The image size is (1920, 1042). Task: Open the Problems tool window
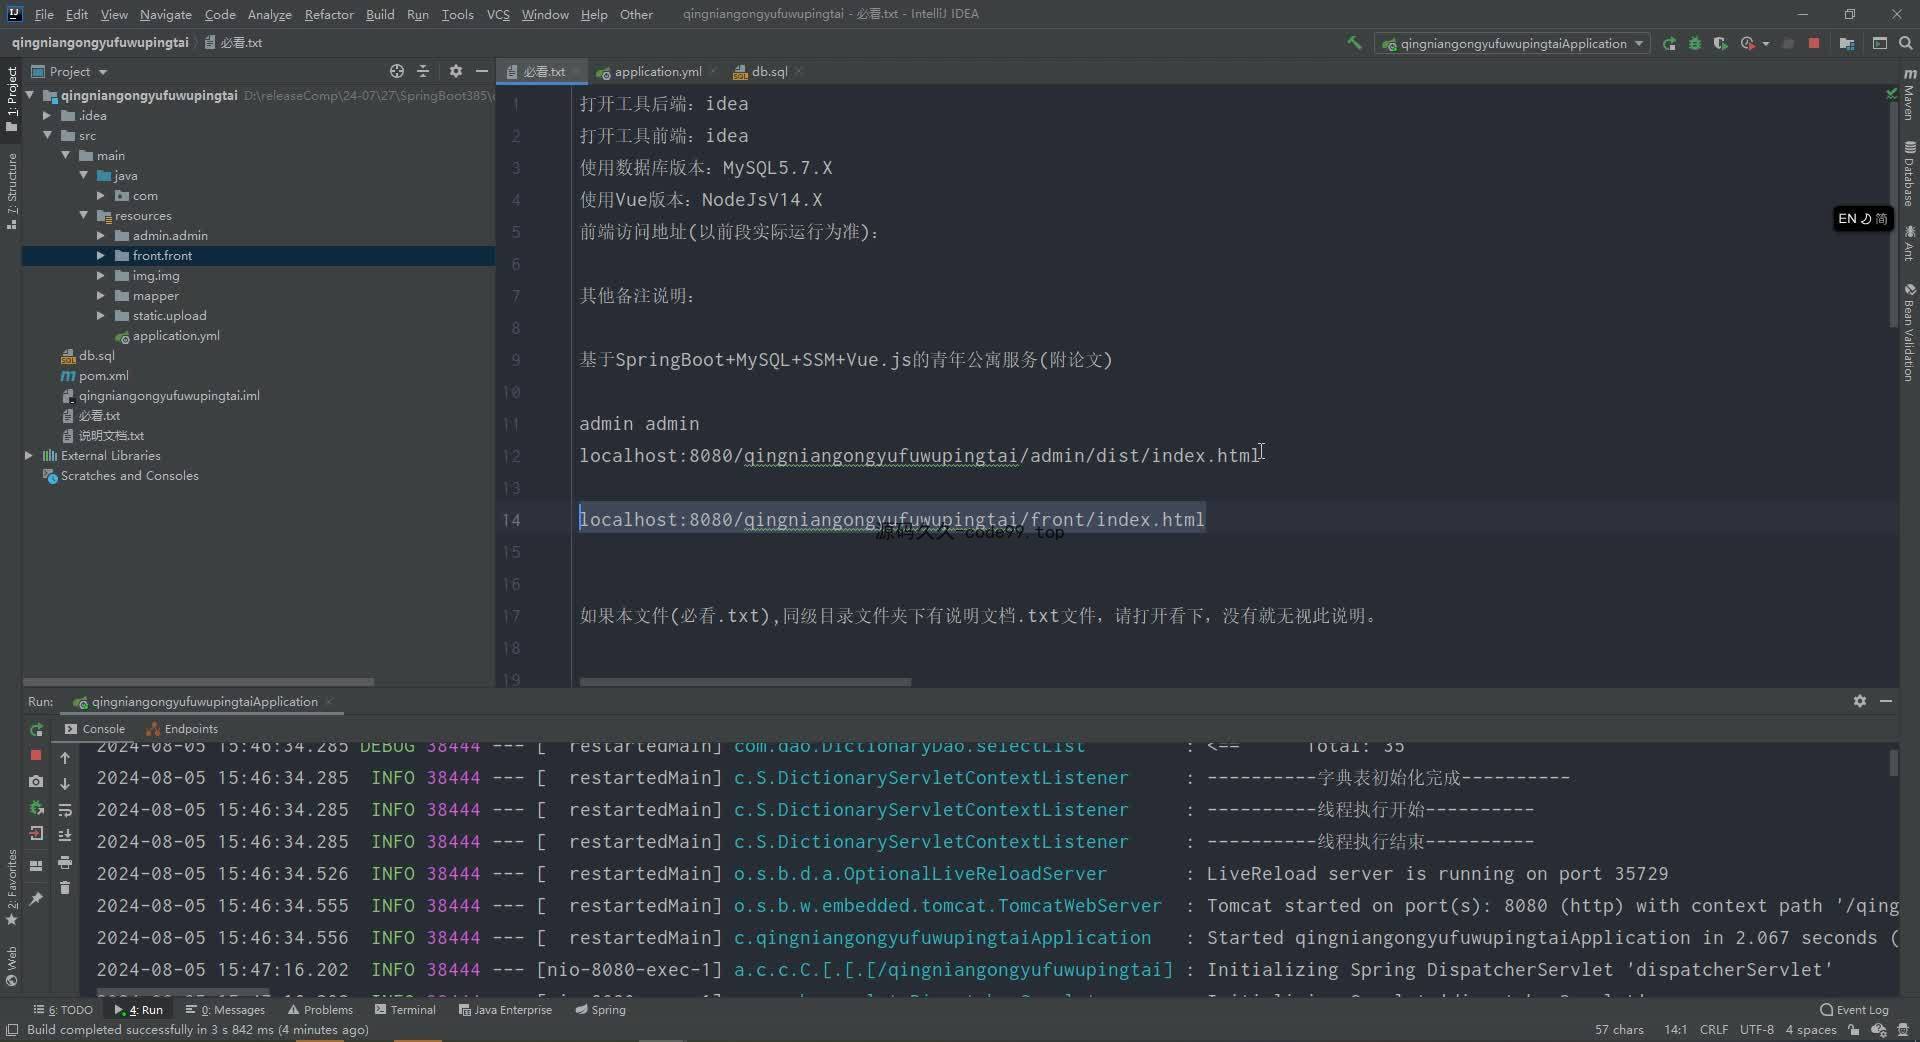pyautogui.click(x=320, y=1010)
